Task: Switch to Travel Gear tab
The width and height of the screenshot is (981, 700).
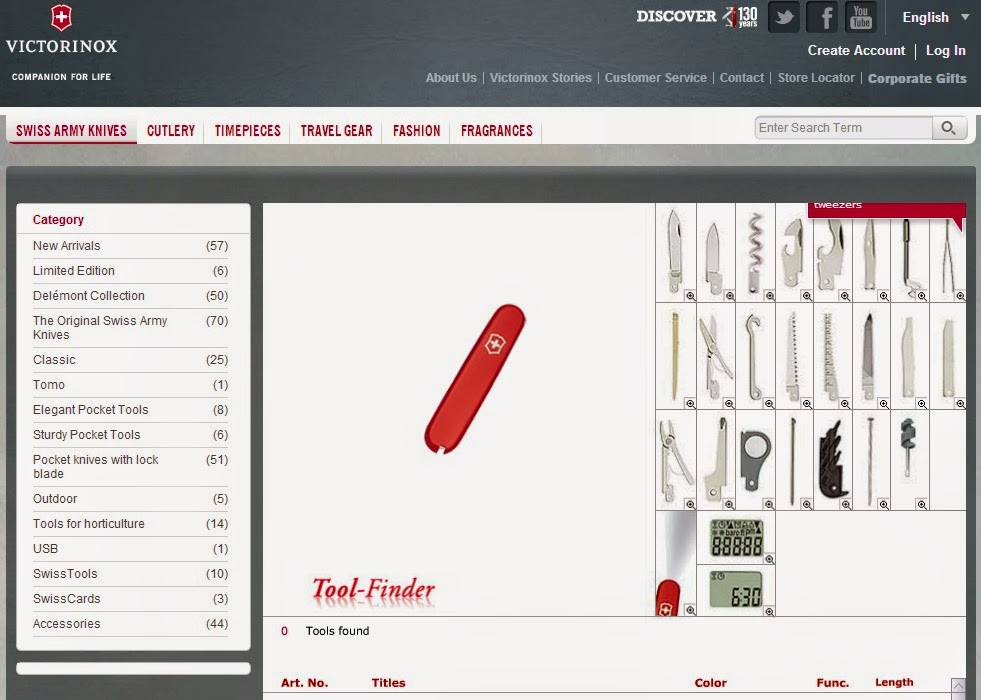Action: click(x=337, y=131)
